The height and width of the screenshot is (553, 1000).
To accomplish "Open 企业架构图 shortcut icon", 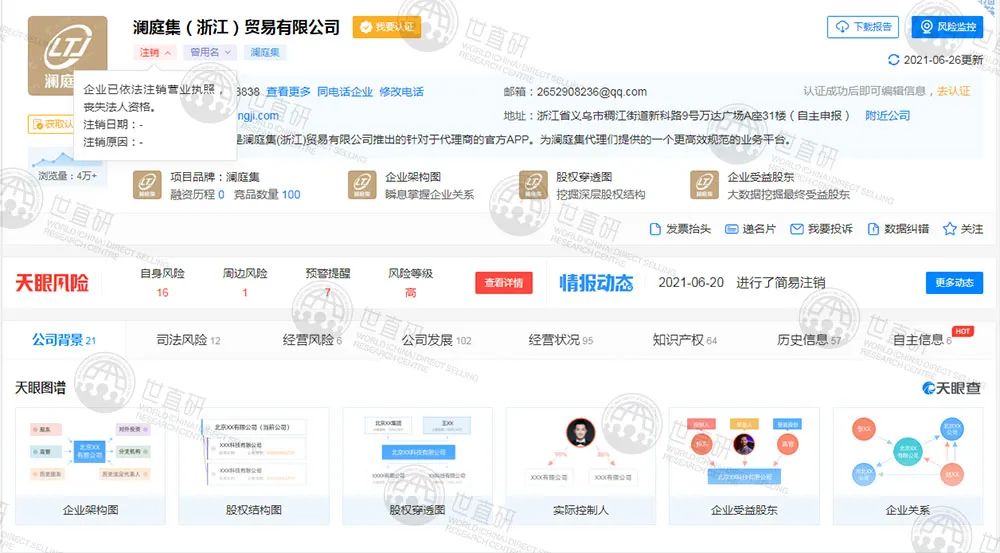I will pyautogui.click(x=362, y=185).
